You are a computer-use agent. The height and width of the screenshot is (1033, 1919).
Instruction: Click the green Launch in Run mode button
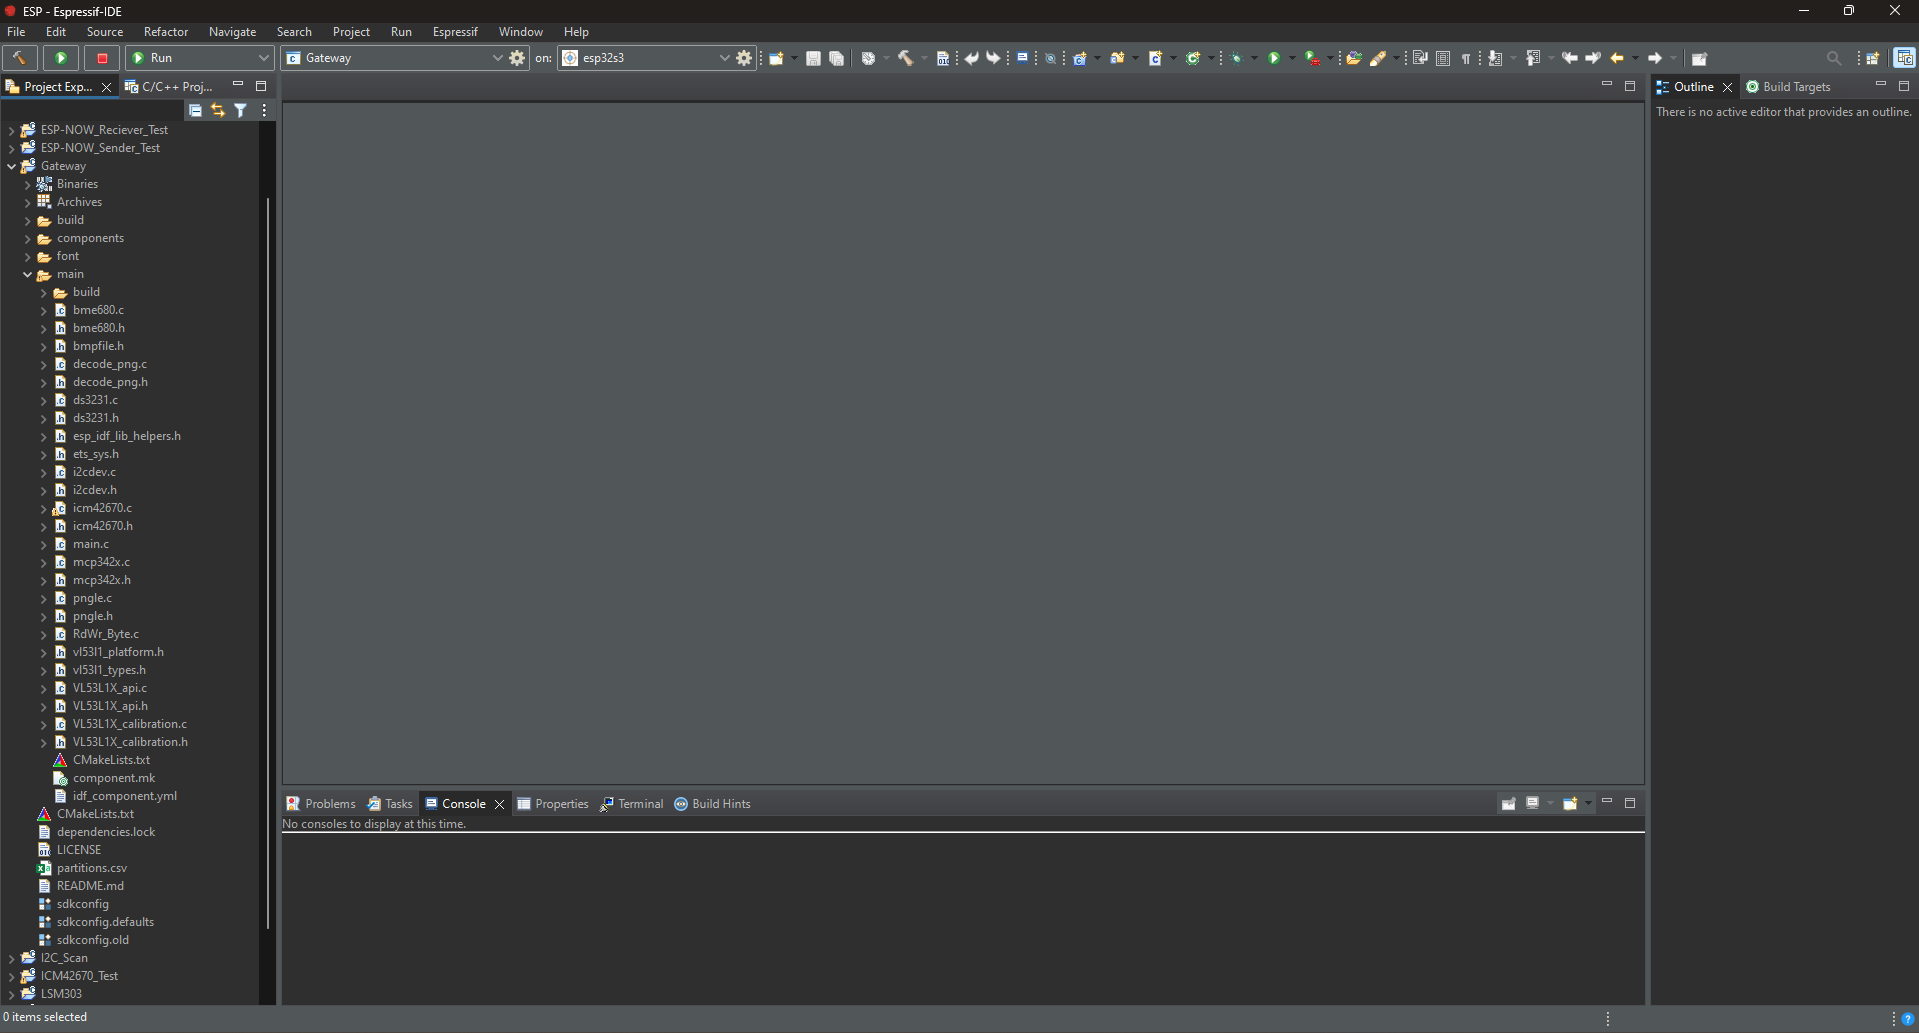click(61, 58)
